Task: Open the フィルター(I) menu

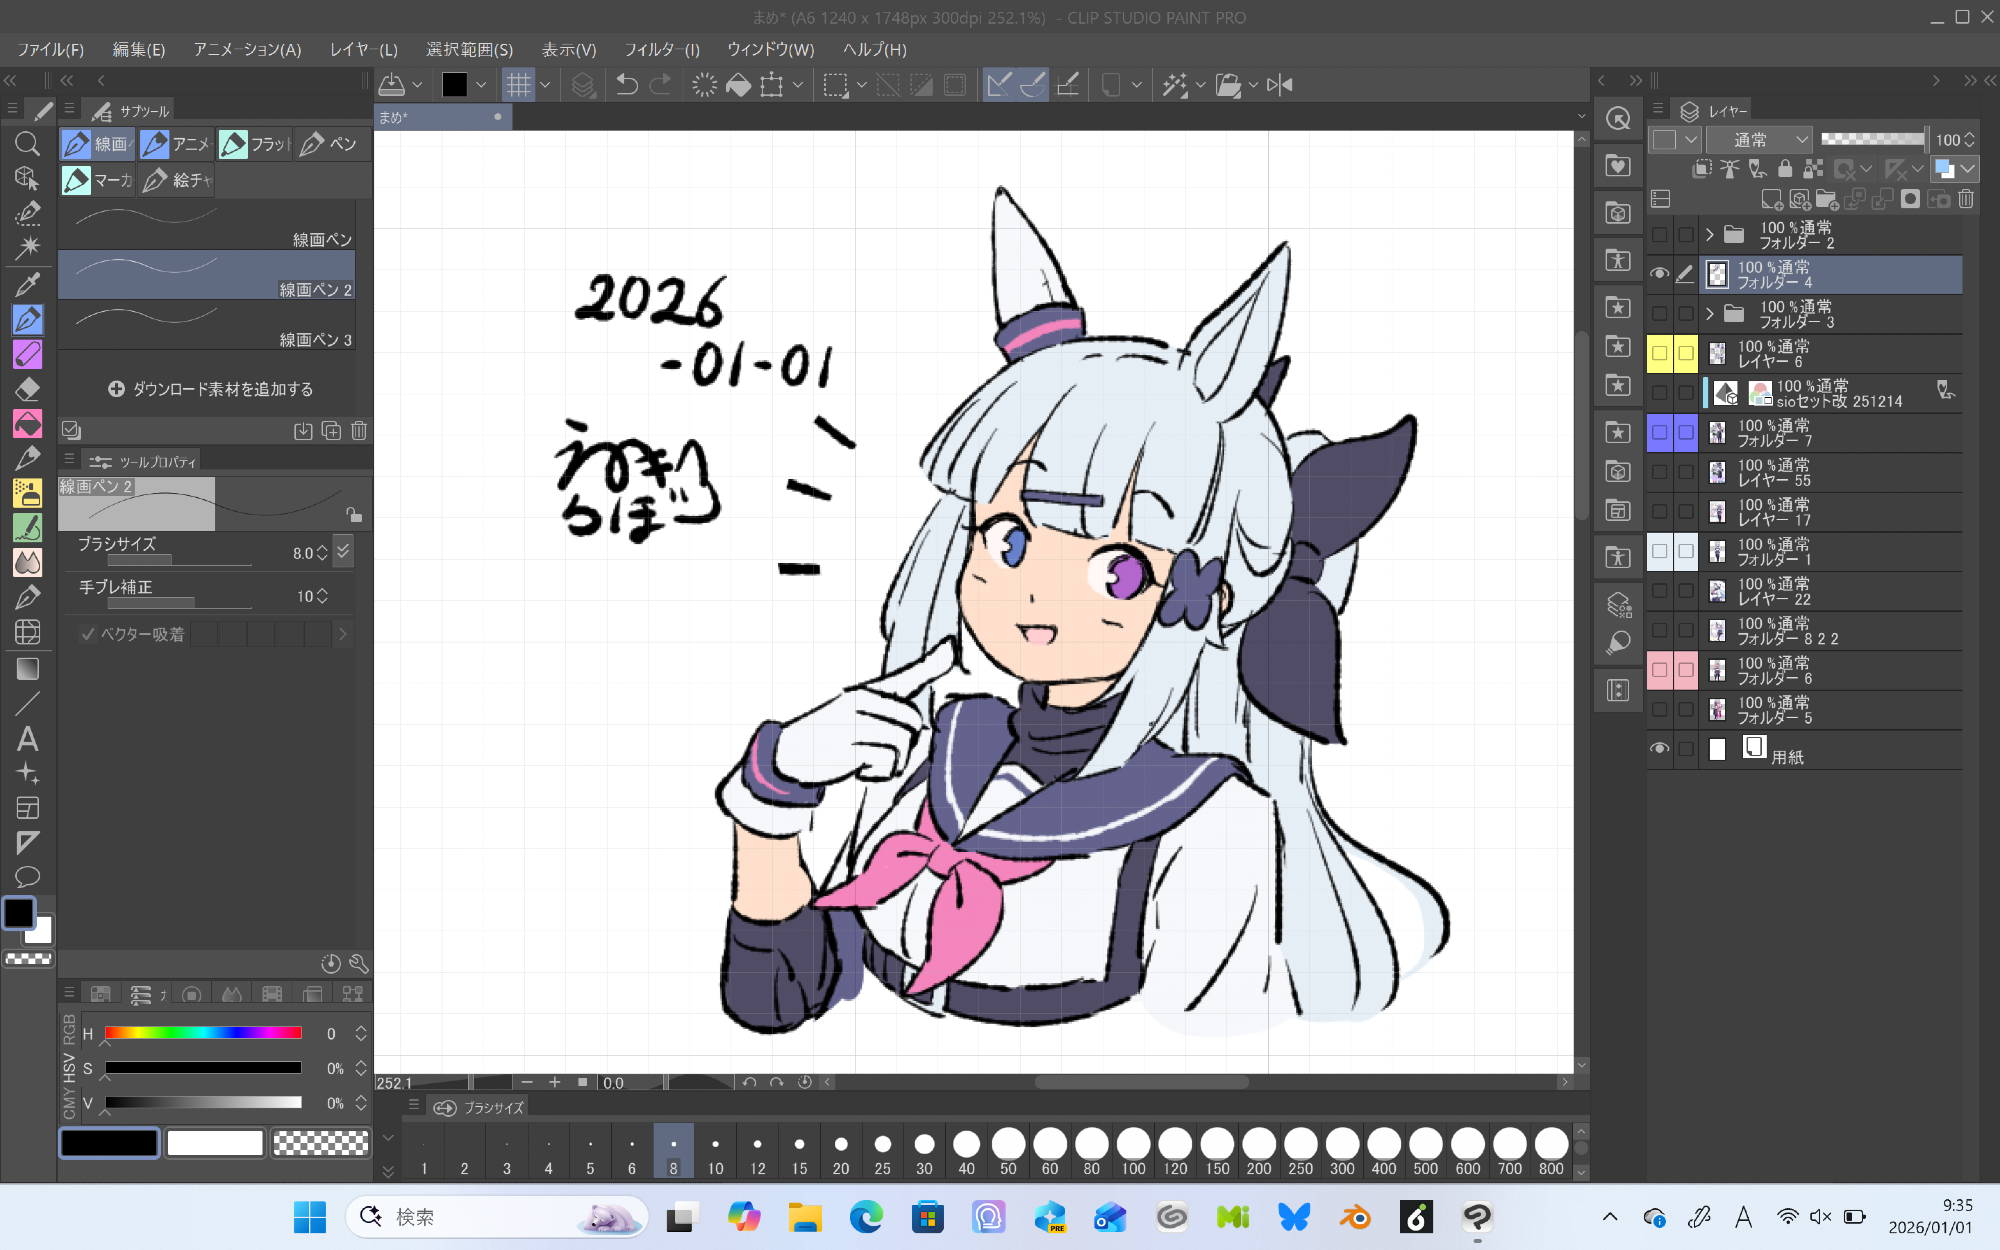Action: 661,49
